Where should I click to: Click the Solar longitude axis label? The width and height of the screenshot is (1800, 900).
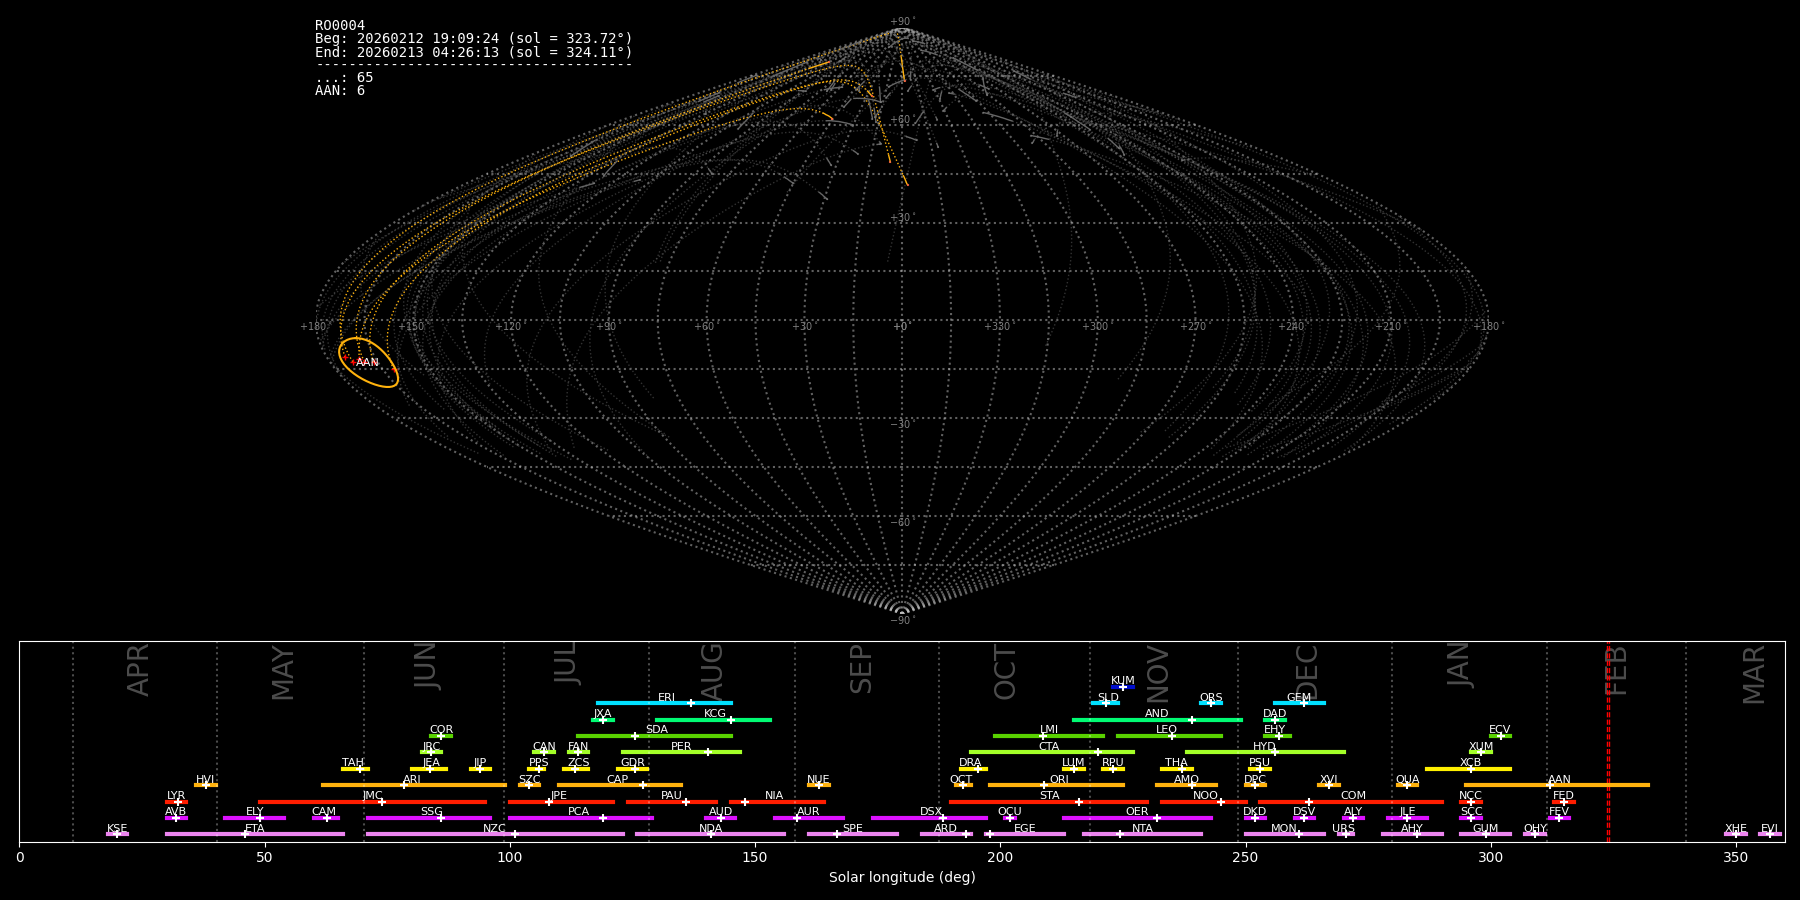[902, 878]
